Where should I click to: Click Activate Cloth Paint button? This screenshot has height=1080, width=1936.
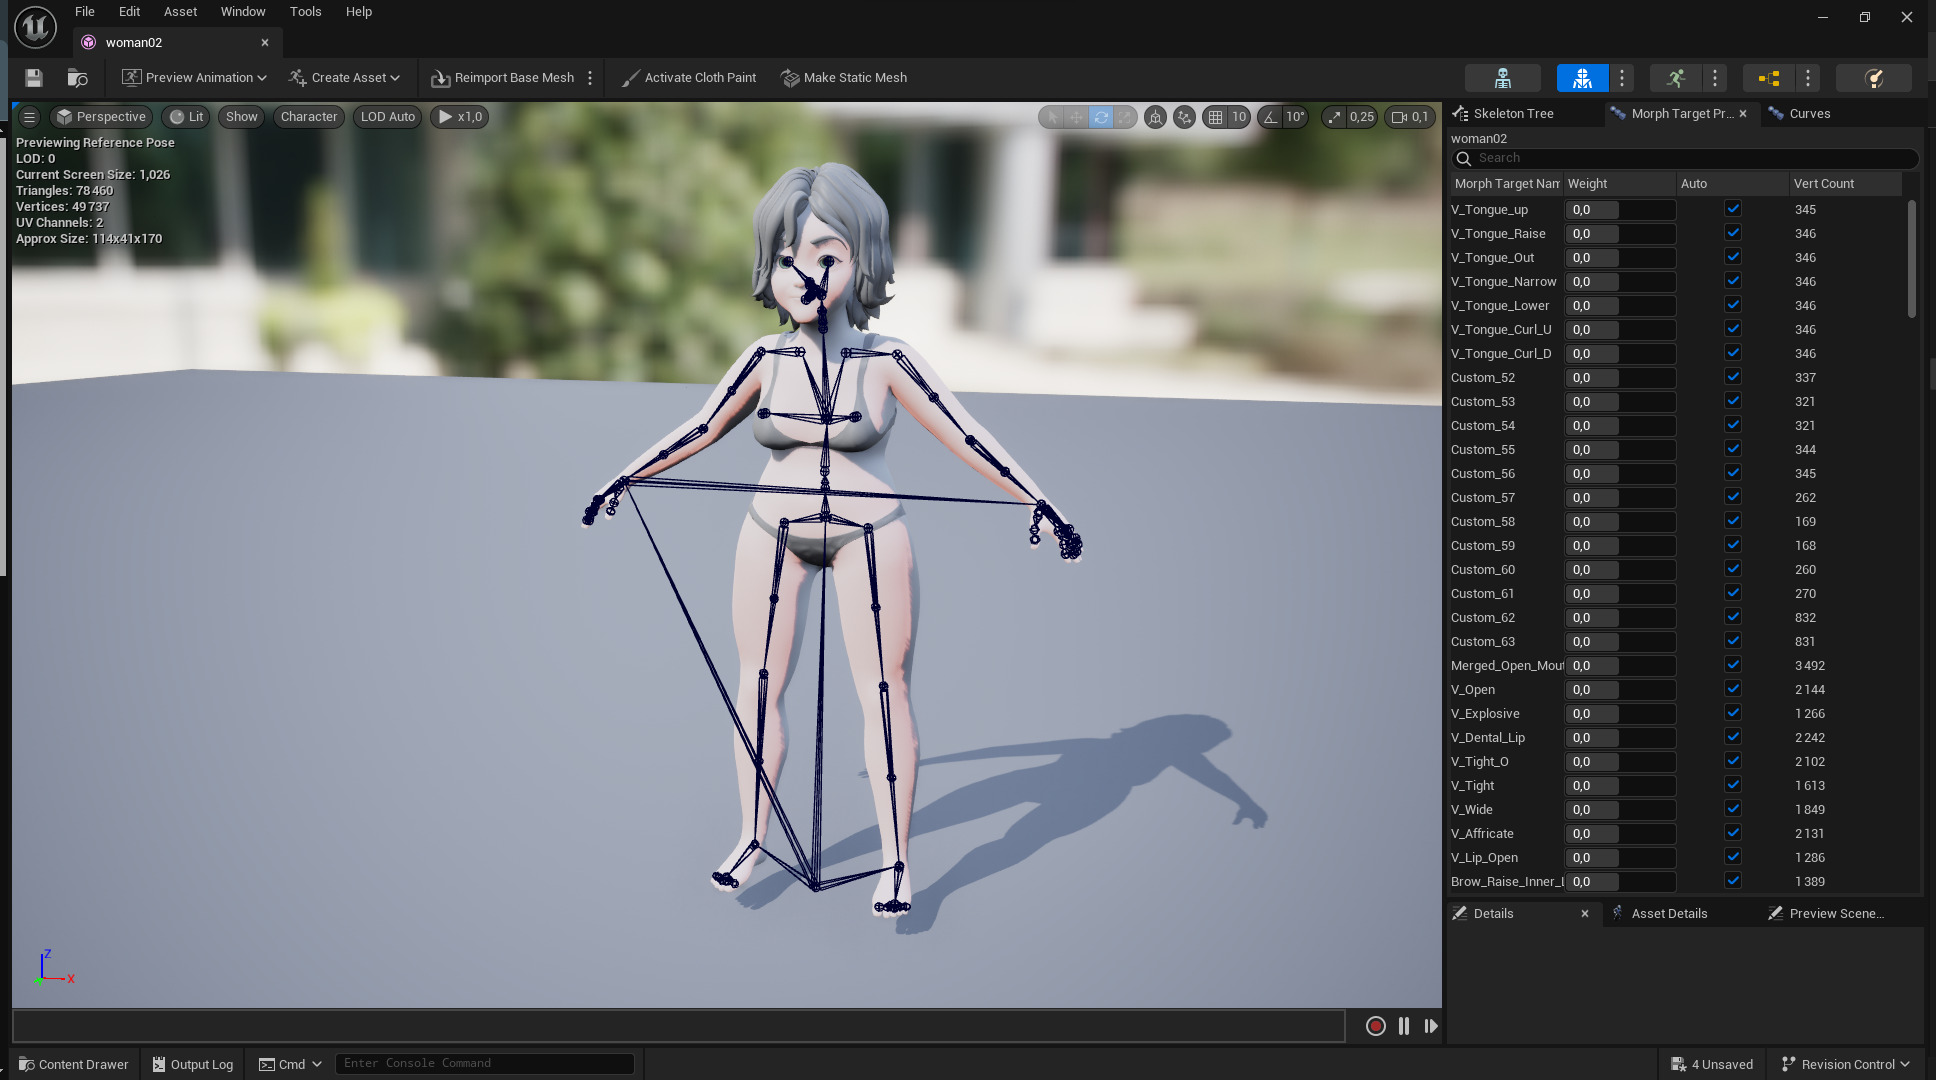689,78
